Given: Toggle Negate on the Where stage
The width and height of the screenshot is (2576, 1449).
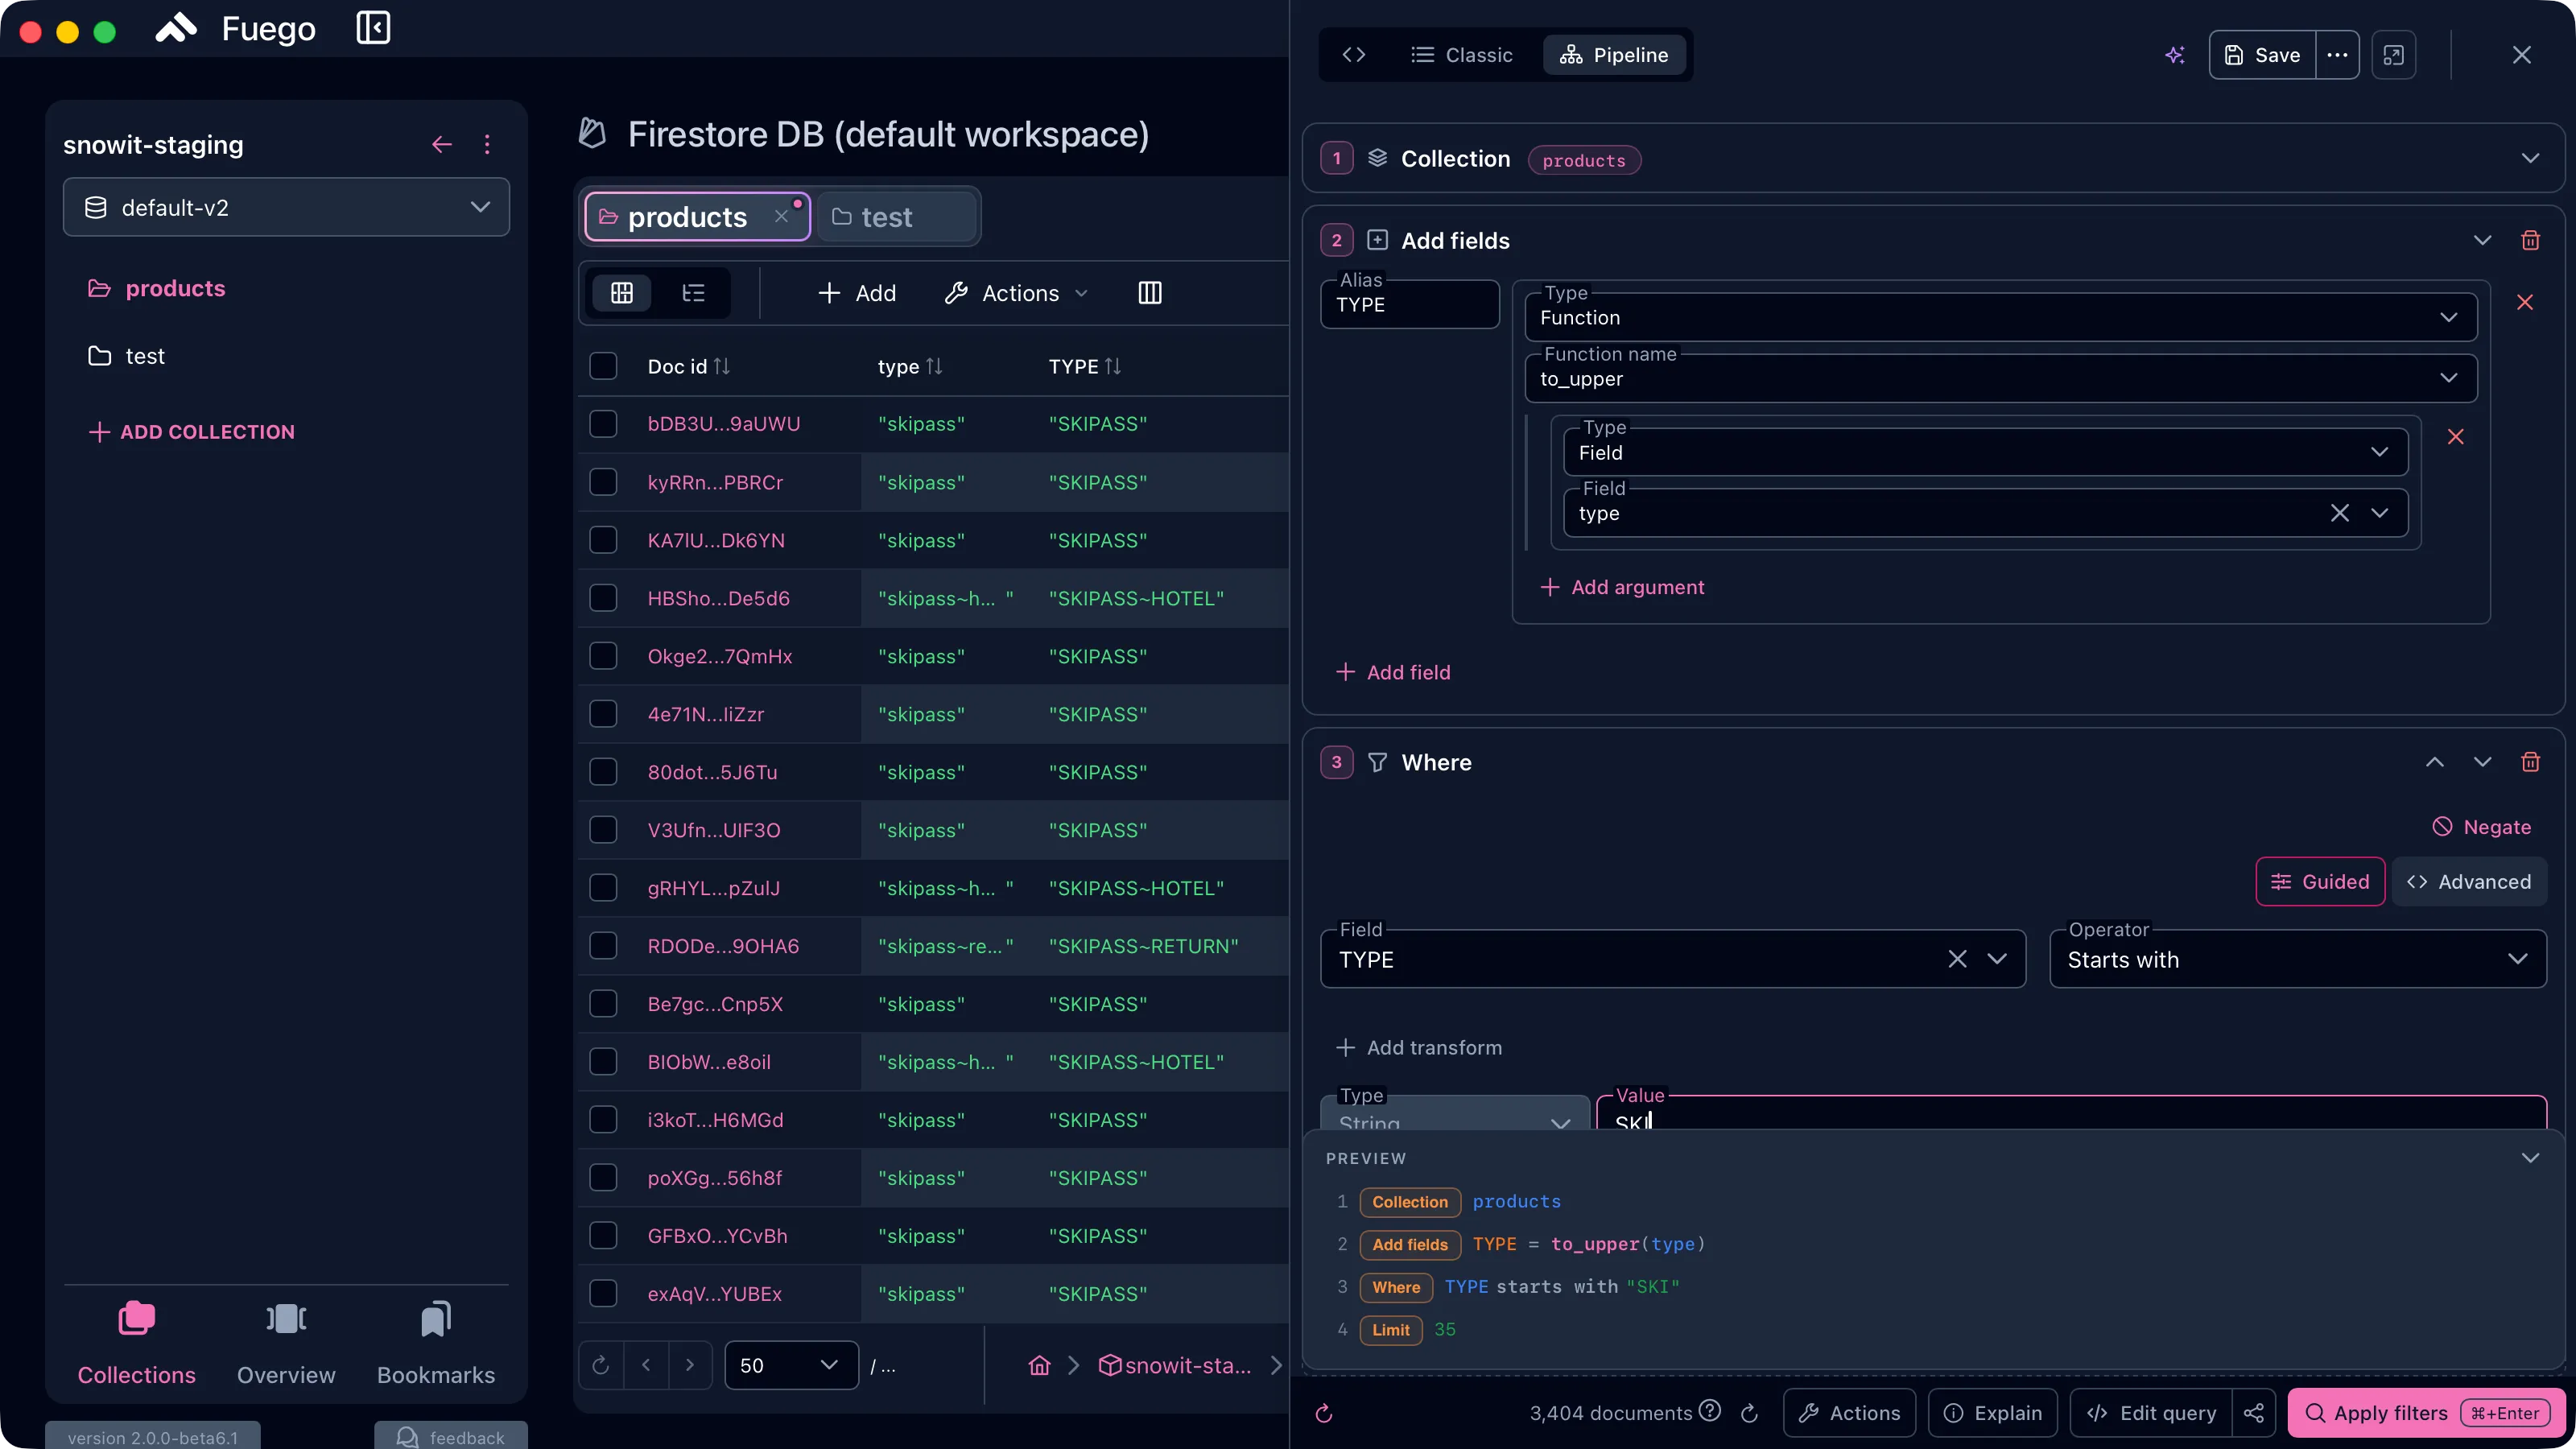Looking at the screenshot, I should pos(2482,827).
